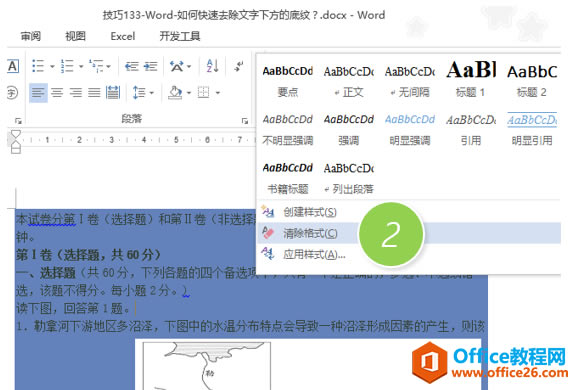Image resolution: width=575 pixels, height=390 pixels.
Task: Decrease the paragraph indent
Action: (x=132, y=66)
